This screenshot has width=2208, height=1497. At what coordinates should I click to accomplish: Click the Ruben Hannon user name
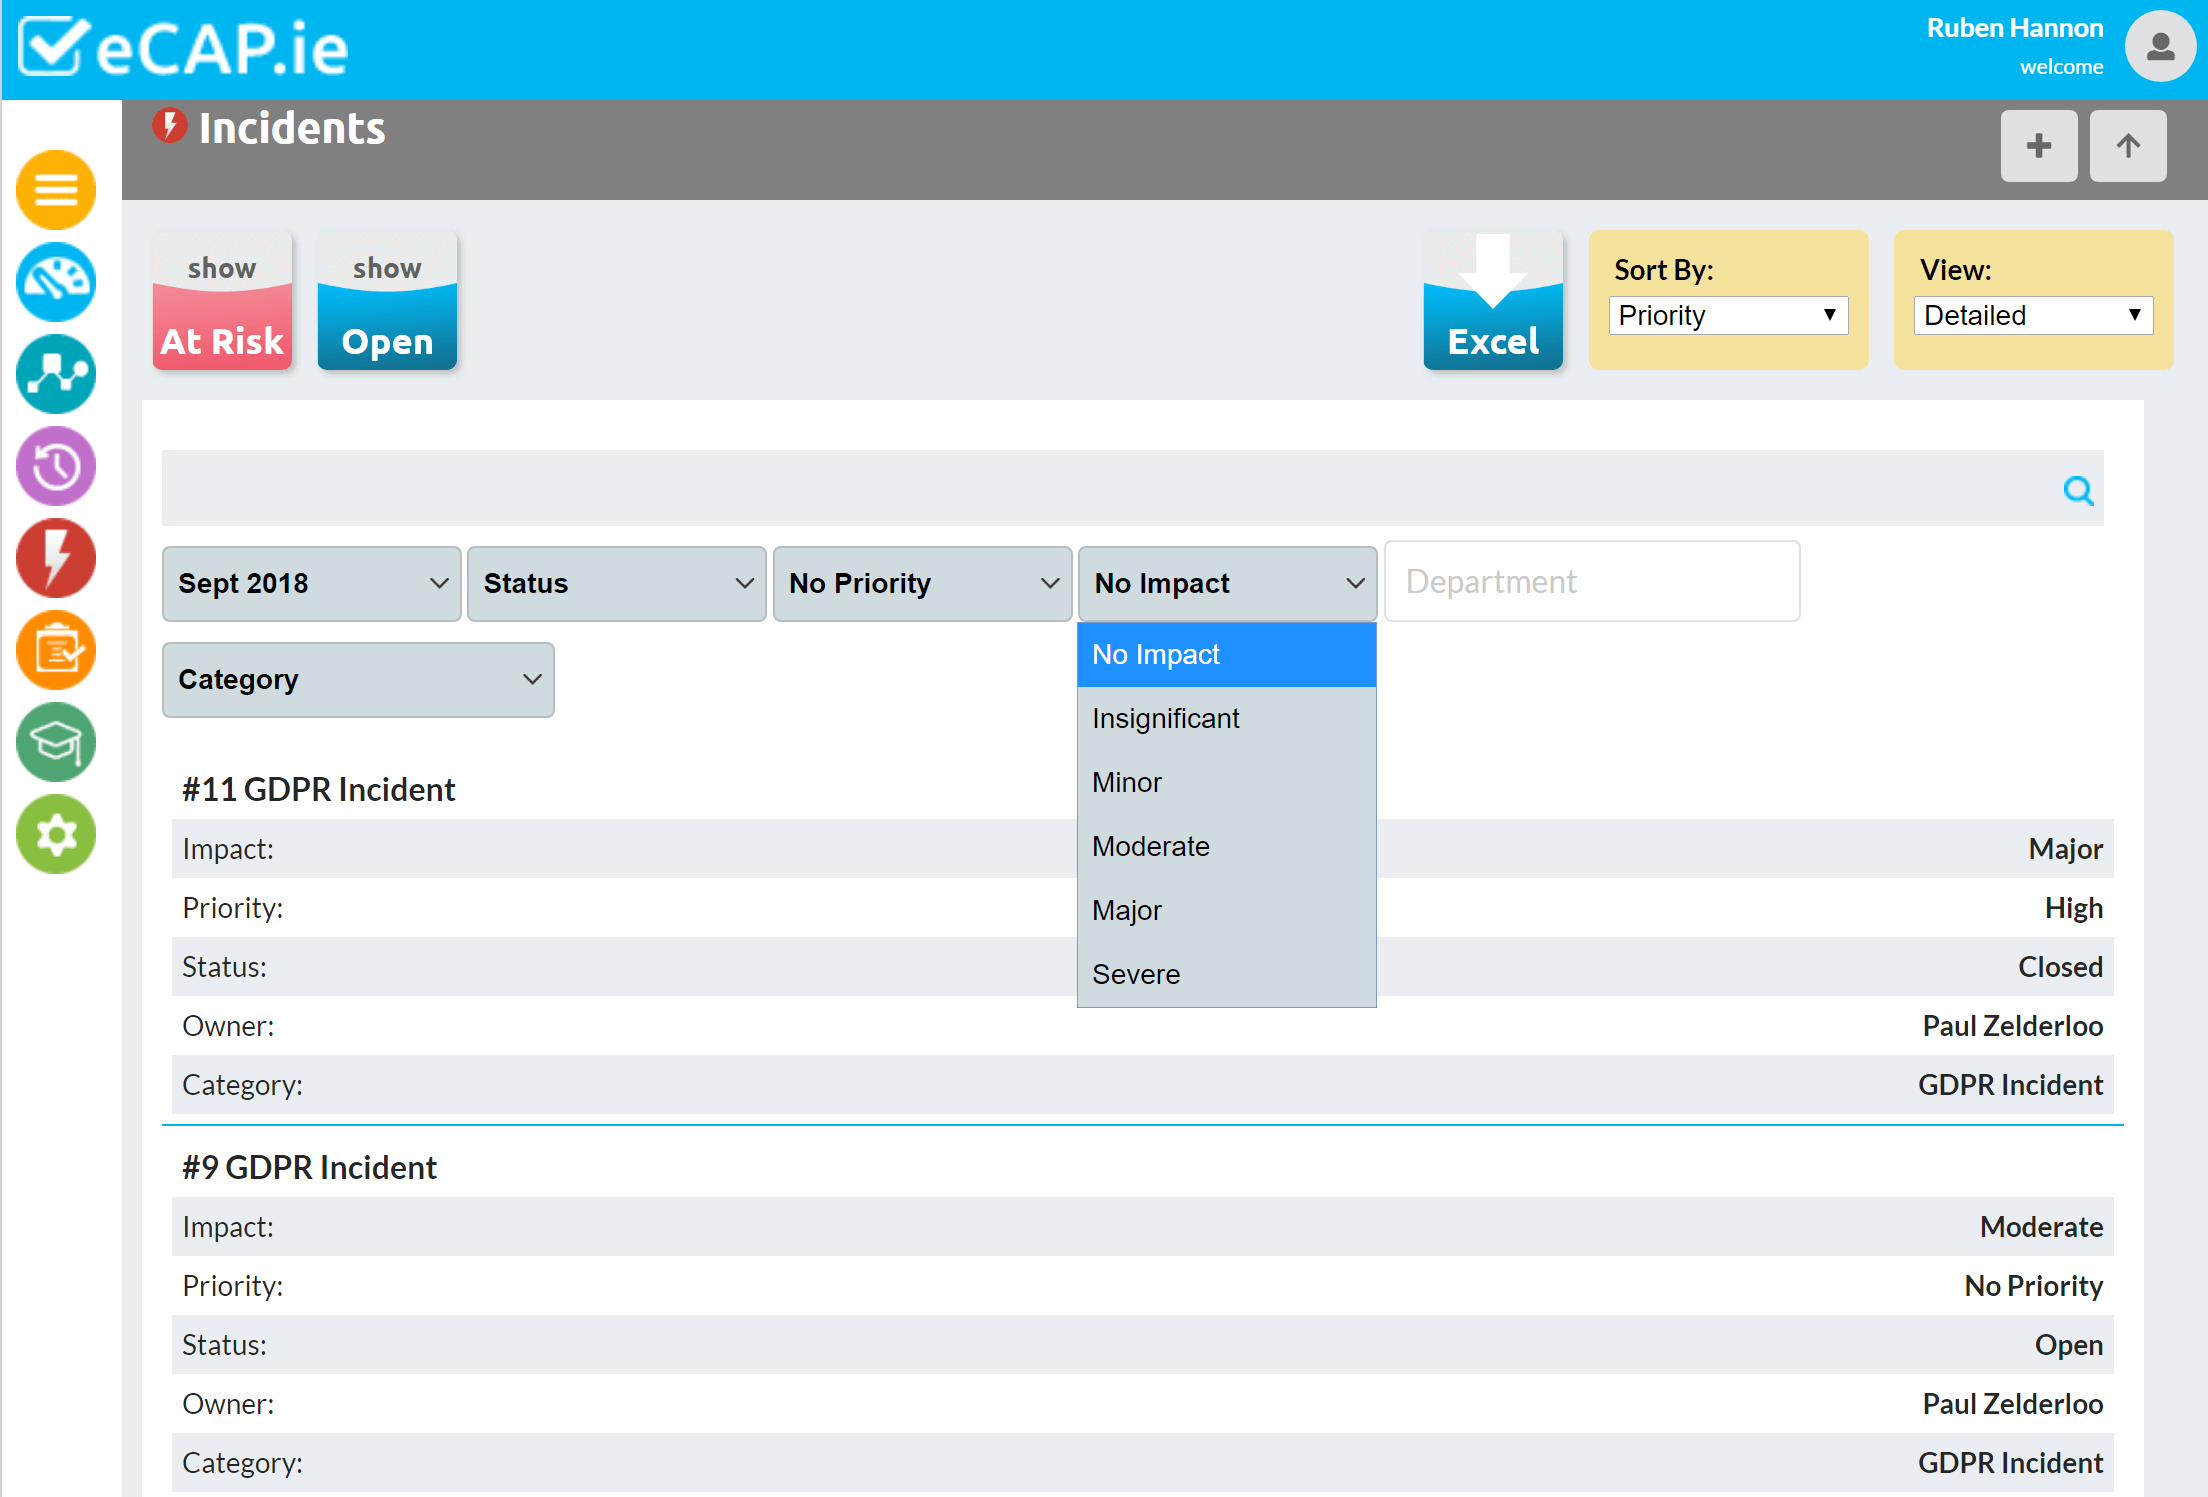pos(2015,28)
